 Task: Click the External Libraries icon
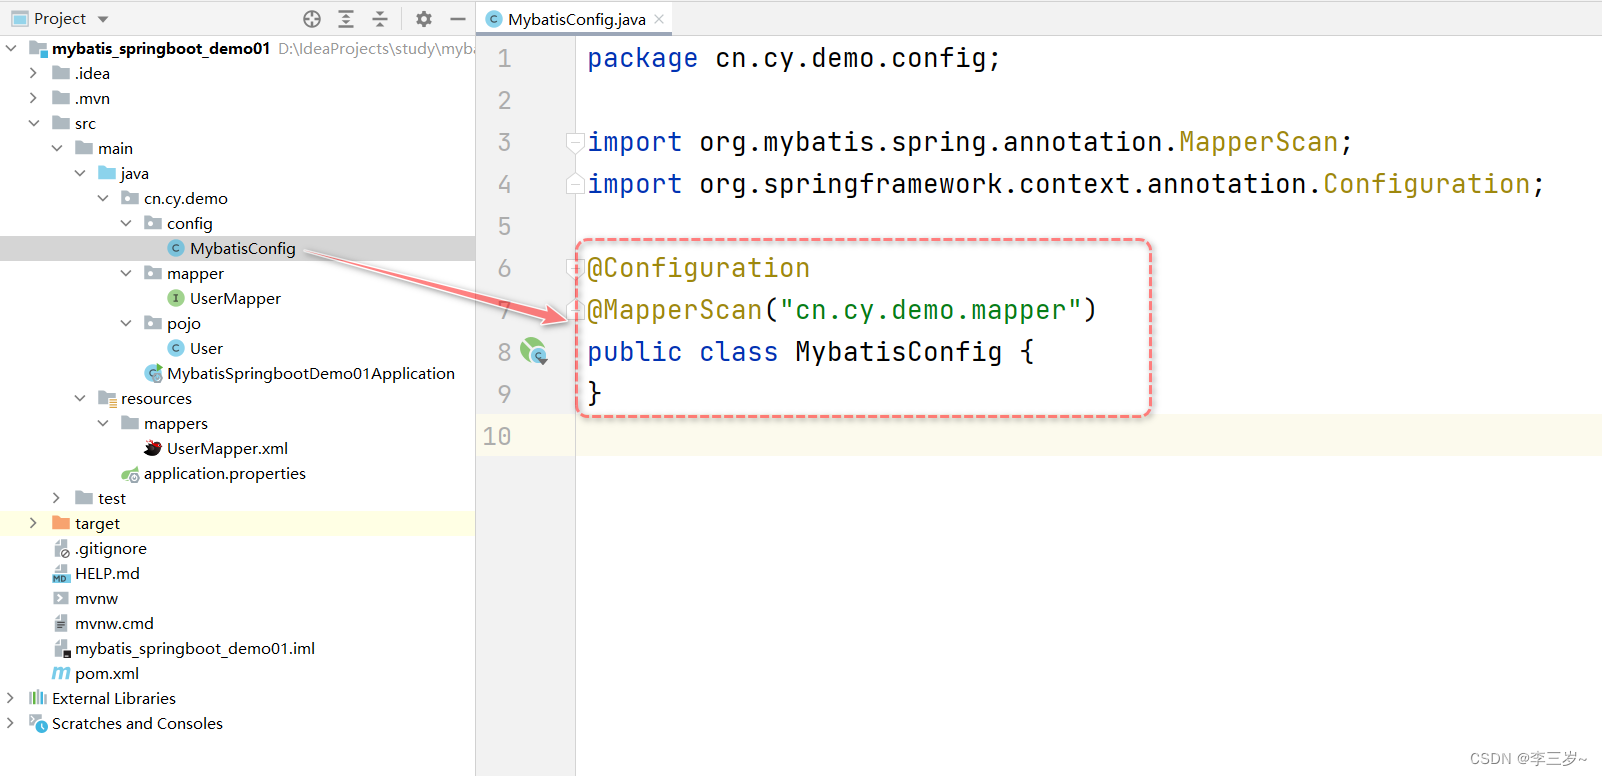tap(38, 698)
